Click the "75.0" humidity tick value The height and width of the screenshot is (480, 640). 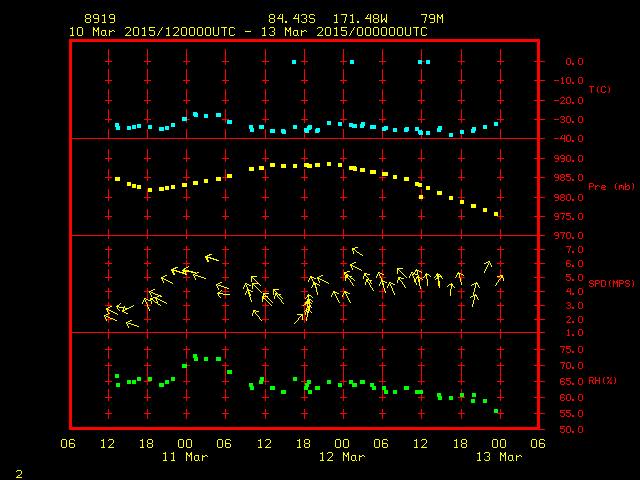tap(571, 350)
